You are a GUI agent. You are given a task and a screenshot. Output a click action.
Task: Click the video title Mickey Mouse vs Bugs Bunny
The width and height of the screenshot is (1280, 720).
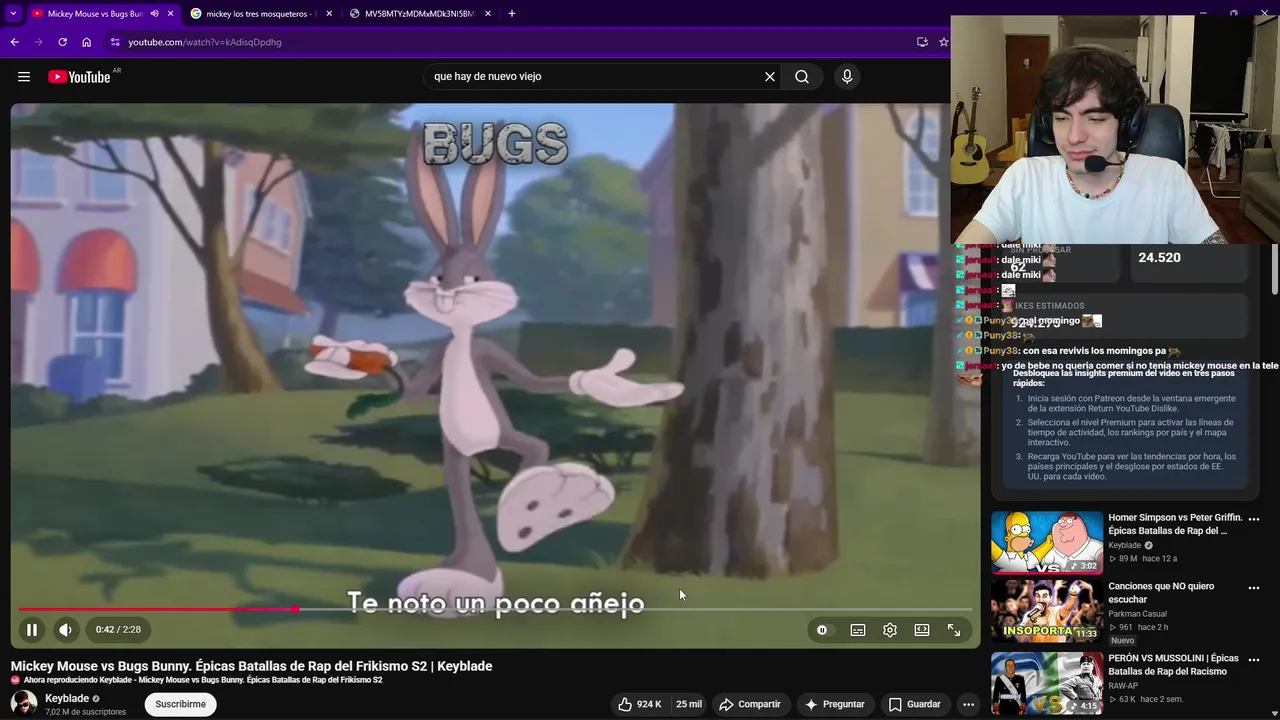point(251,666)
